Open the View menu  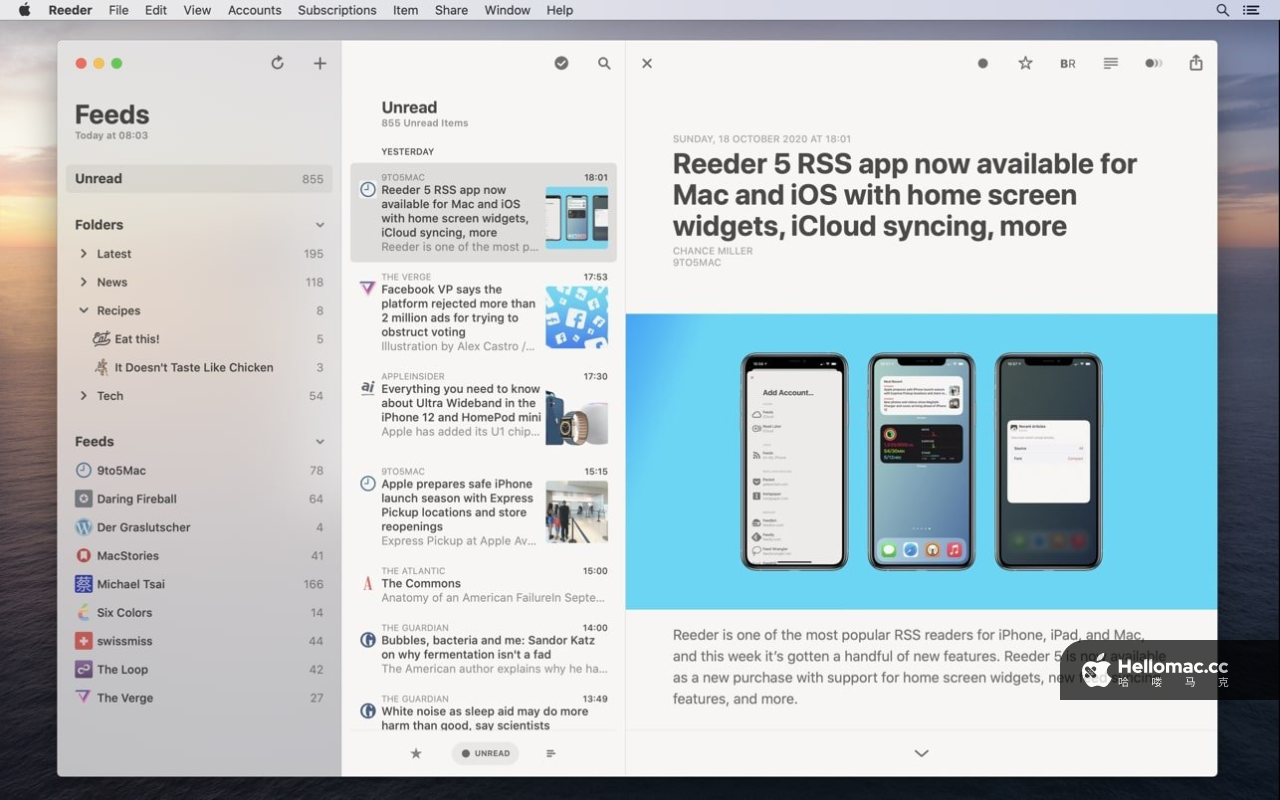click(x=197, y=10)
